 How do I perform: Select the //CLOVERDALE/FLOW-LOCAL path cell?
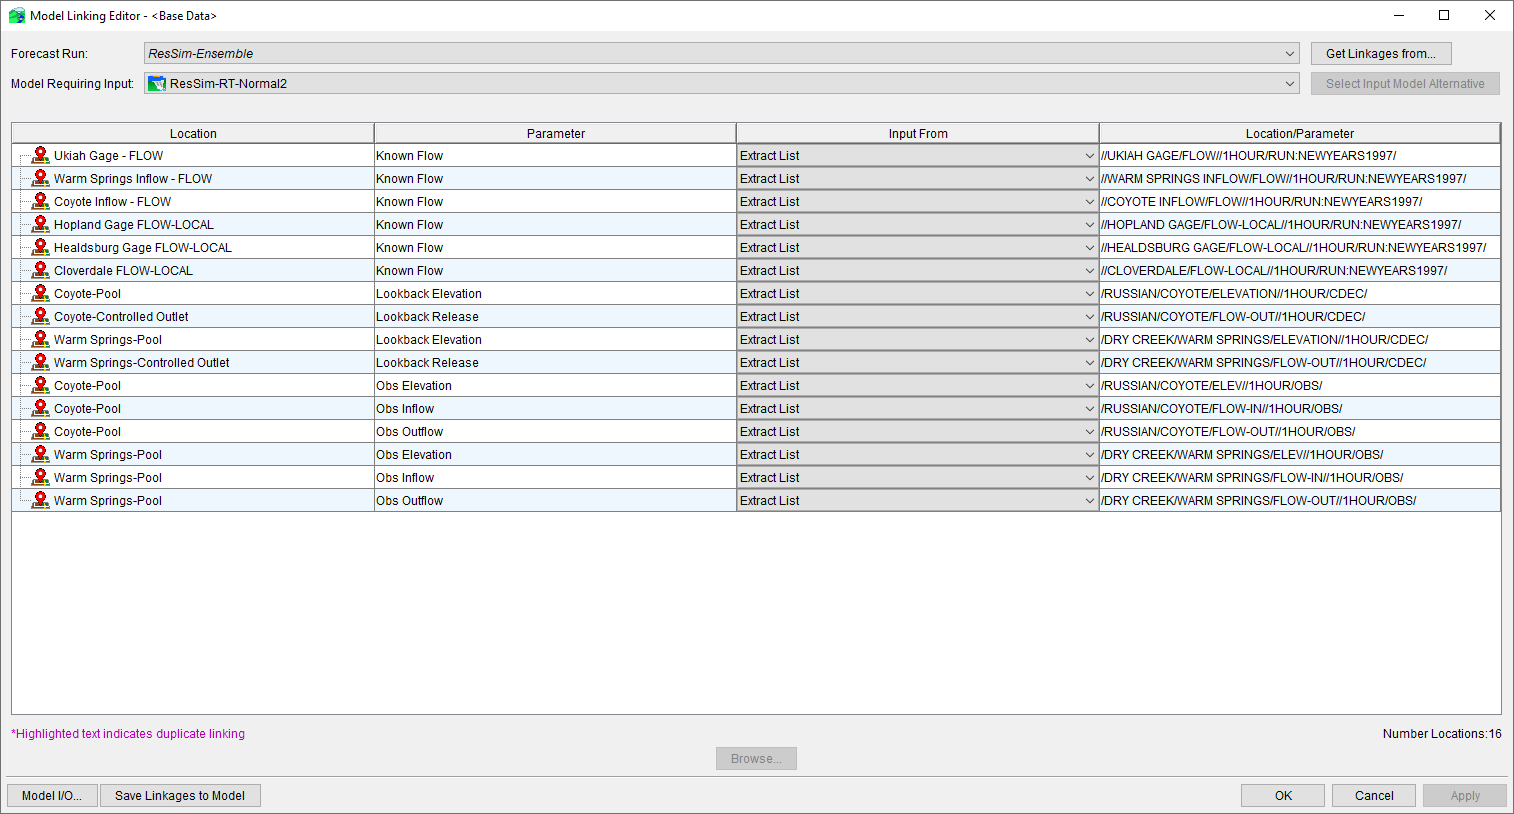tap(1300, 270)
